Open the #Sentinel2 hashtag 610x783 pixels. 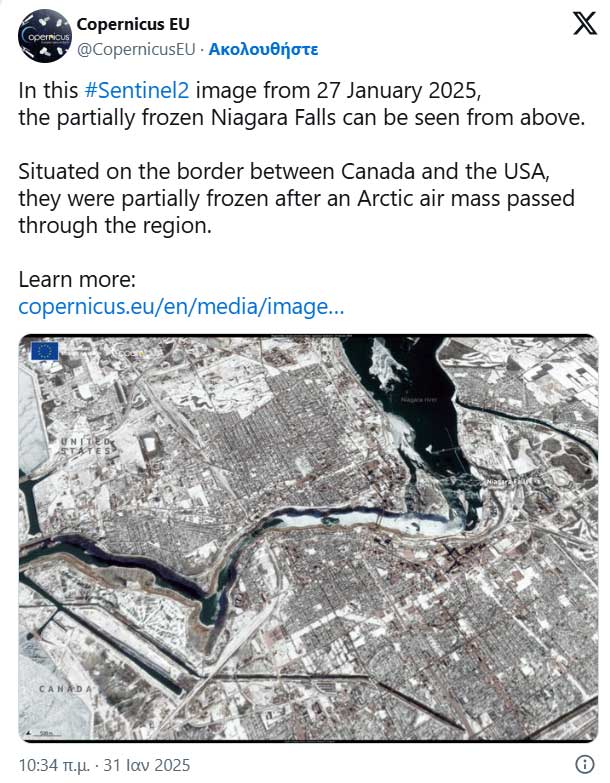click(x=137, y=89)
